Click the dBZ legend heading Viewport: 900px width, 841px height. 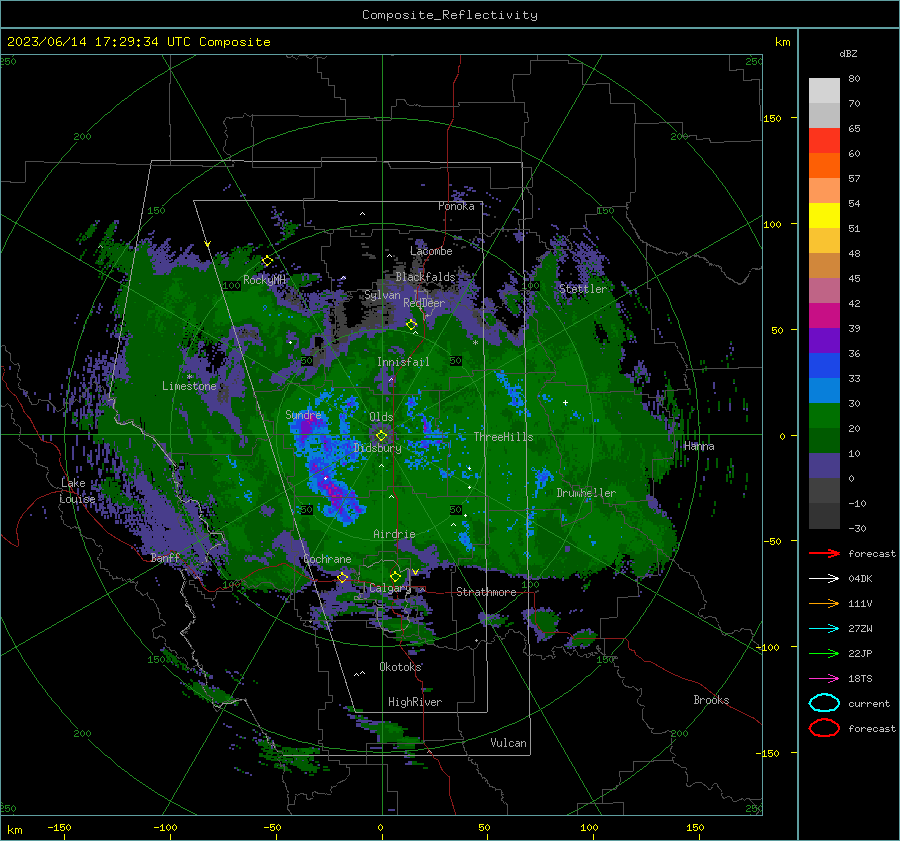pos(848,53)
